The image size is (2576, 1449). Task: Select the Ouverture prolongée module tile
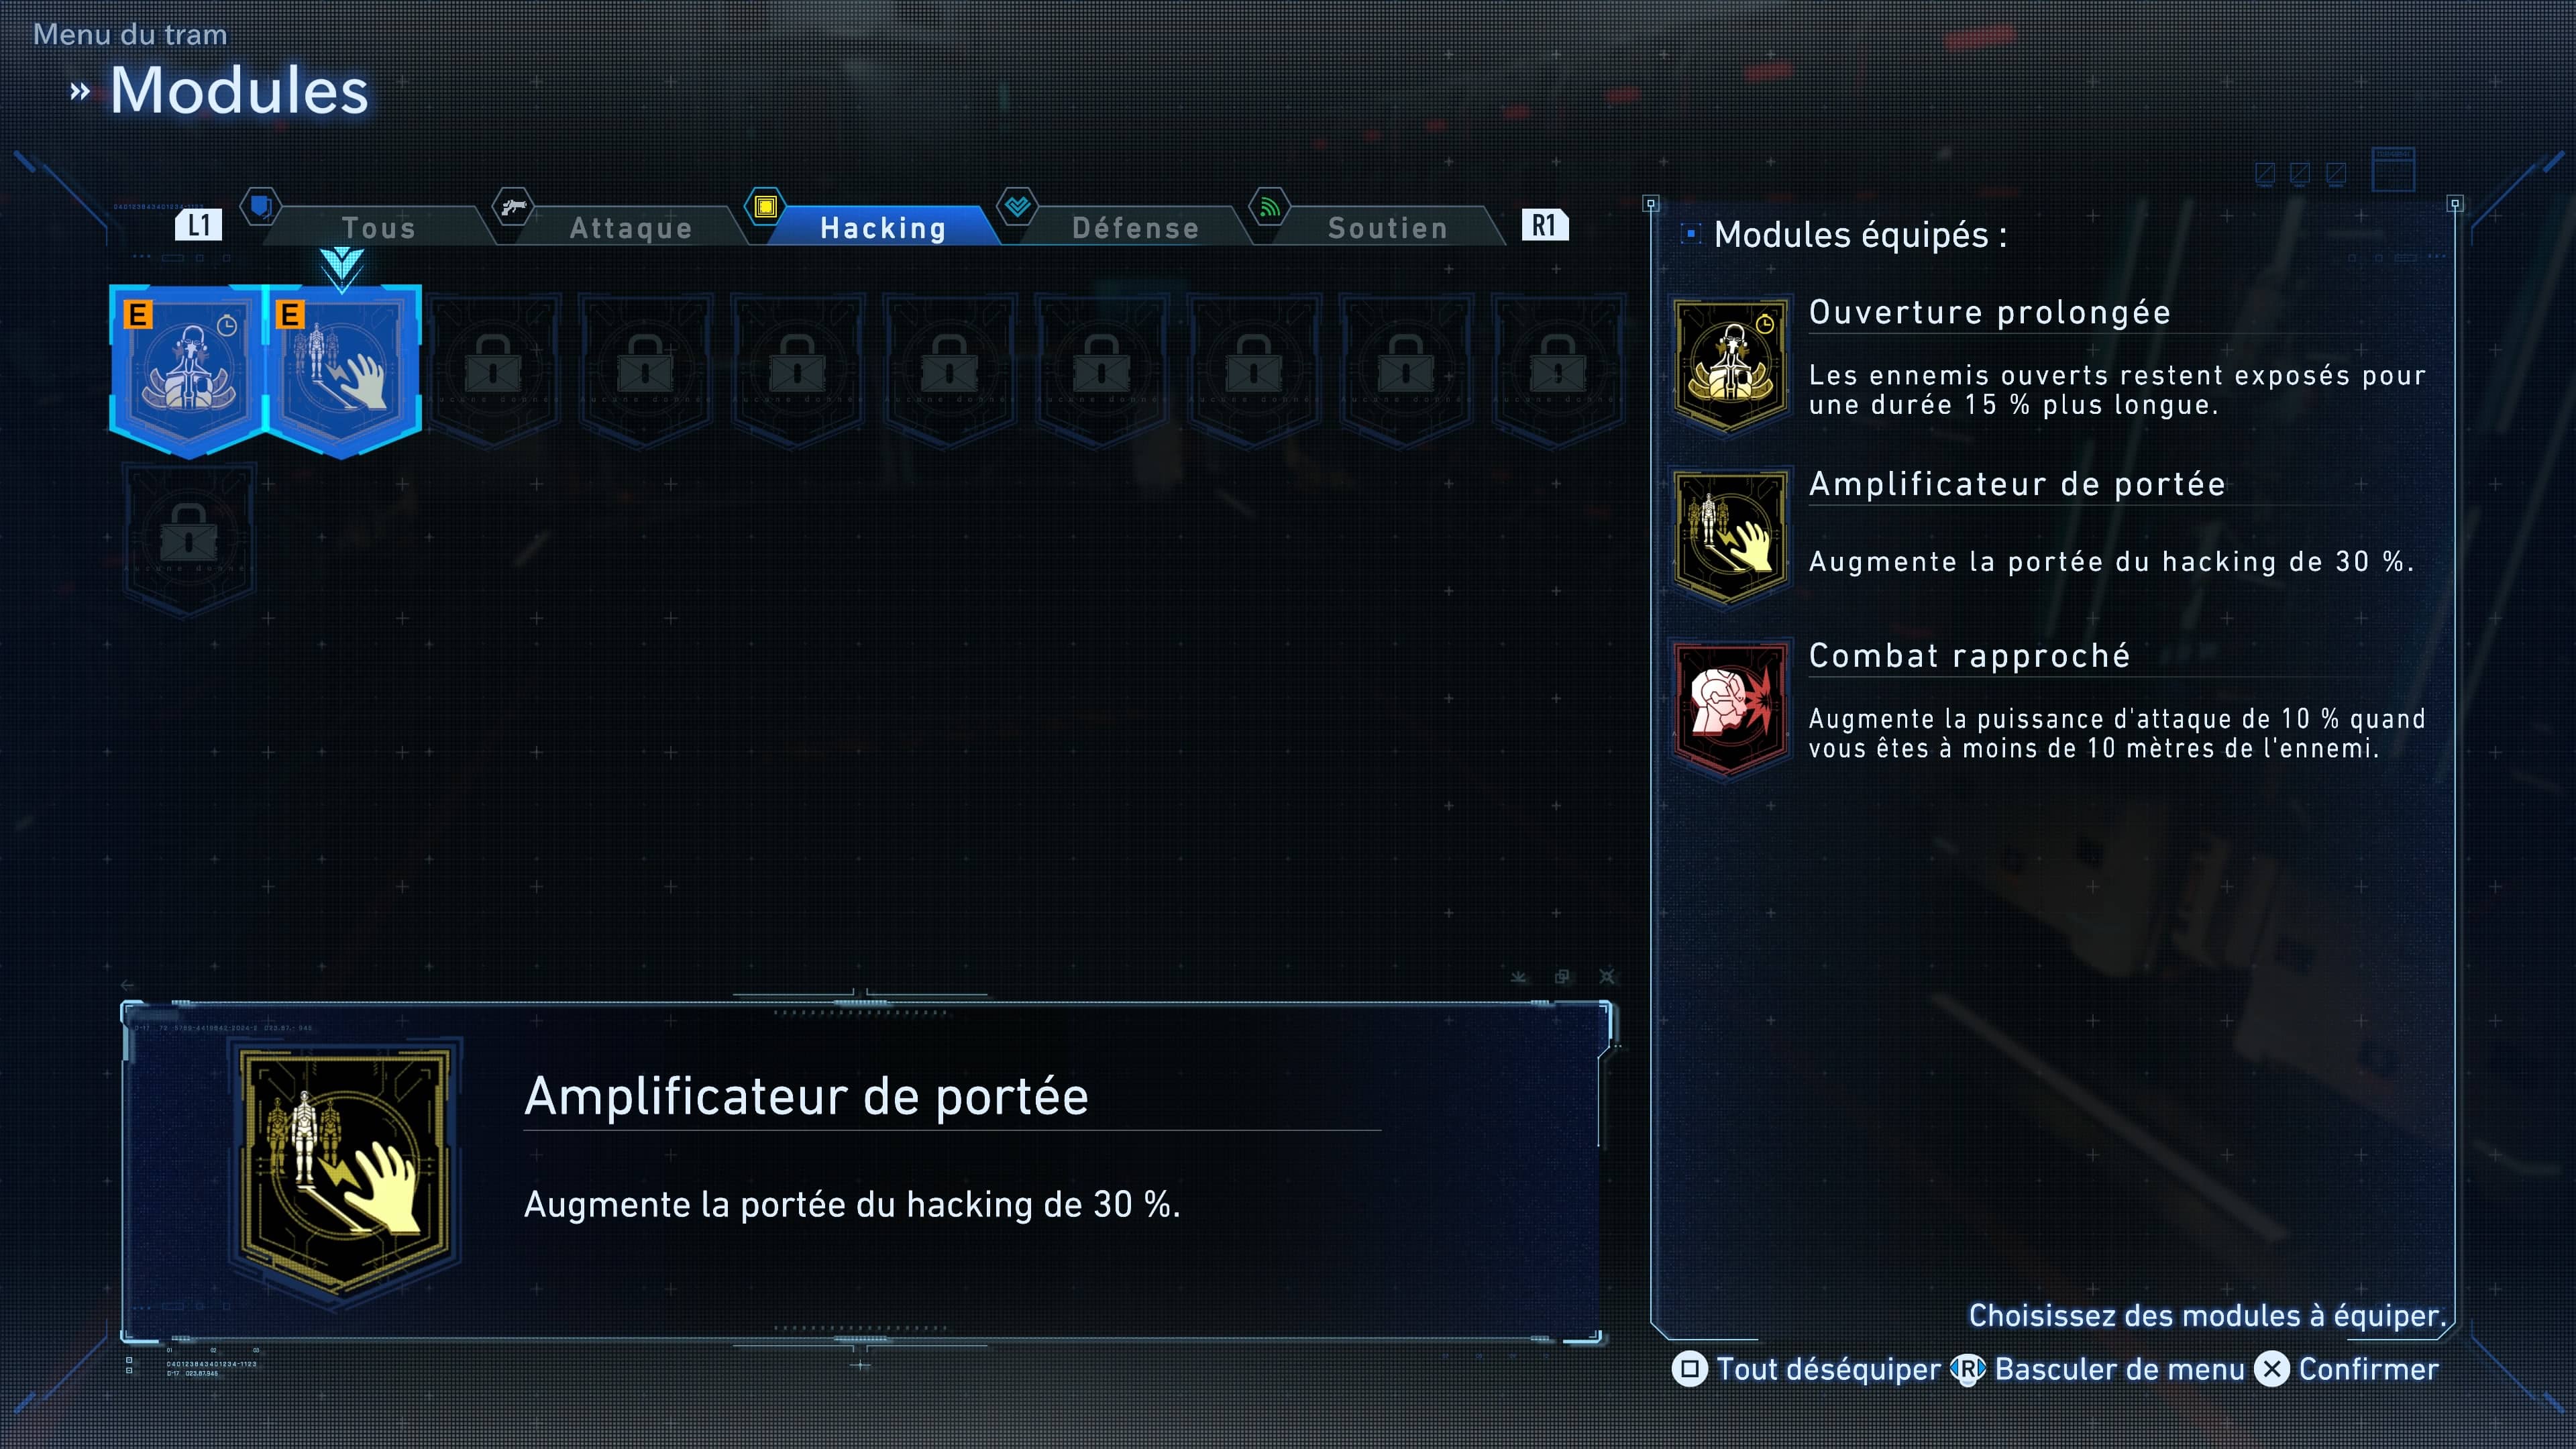[x=188, y=371]
